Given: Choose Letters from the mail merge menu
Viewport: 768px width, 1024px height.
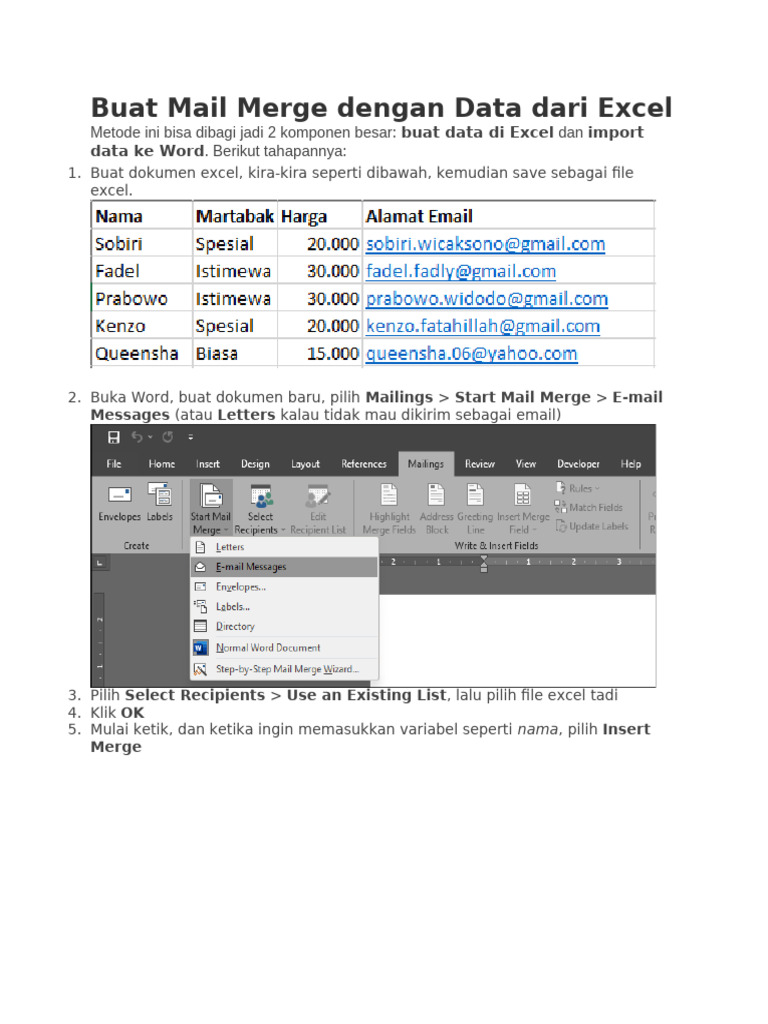Looking at the screenshot, I should (x=284, y=547).
